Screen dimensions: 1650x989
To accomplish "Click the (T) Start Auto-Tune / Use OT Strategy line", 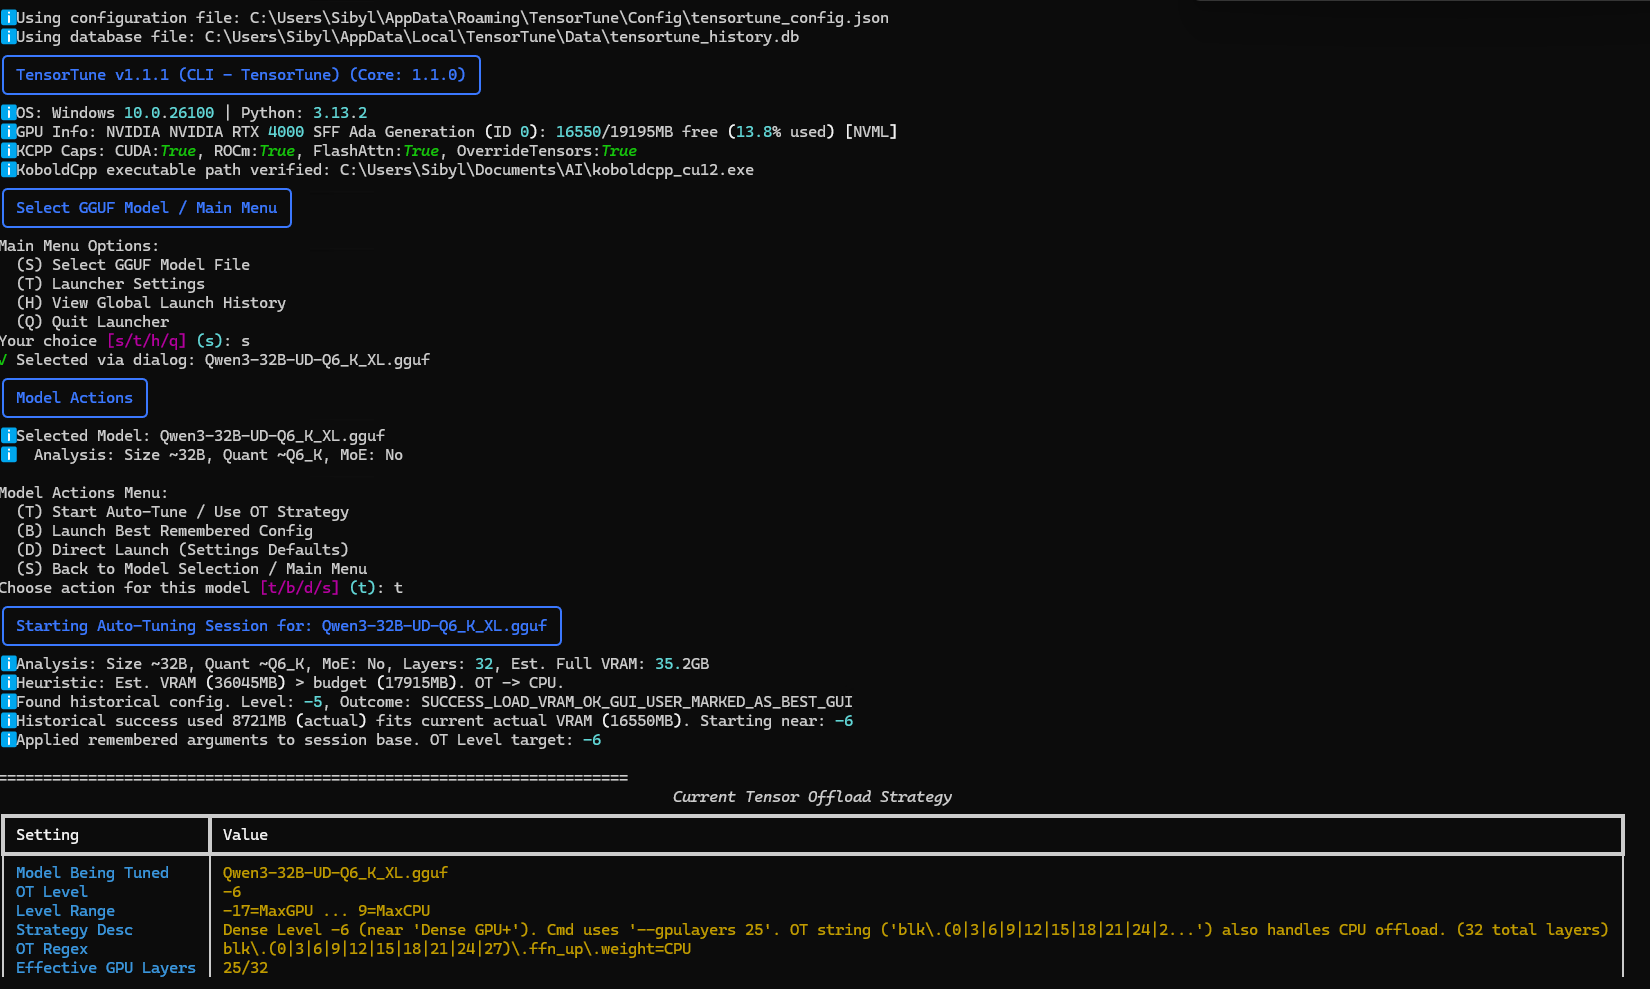I will coord(183,512).
